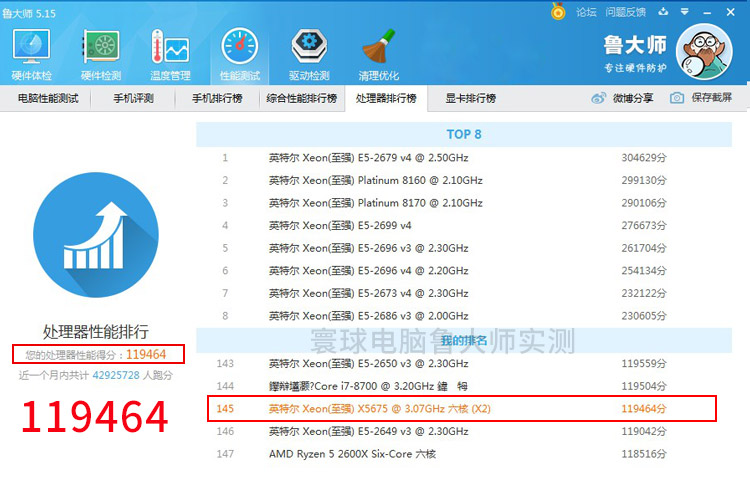The width and height of the screenshot is (750, 501).
Task: Click score 261704分
Action: coord(644,248)
